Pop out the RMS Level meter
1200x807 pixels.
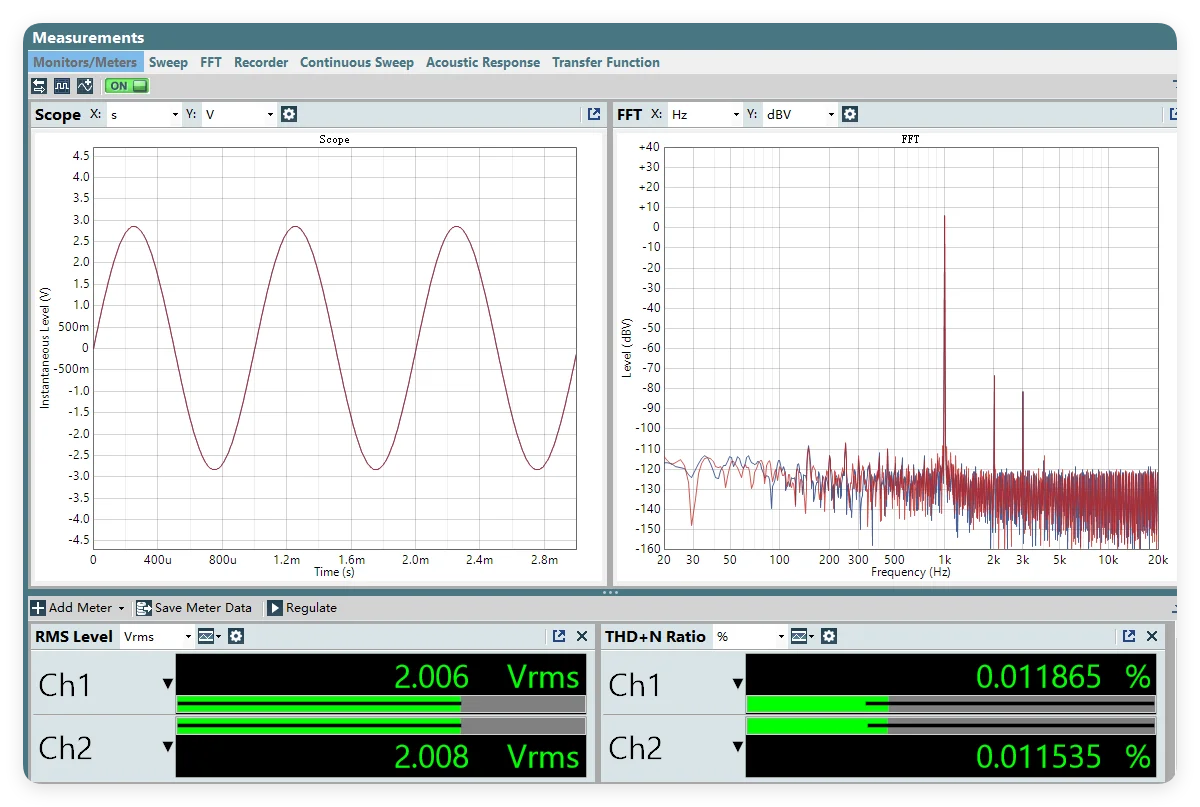pyautogui.click(x=559, y=636)
